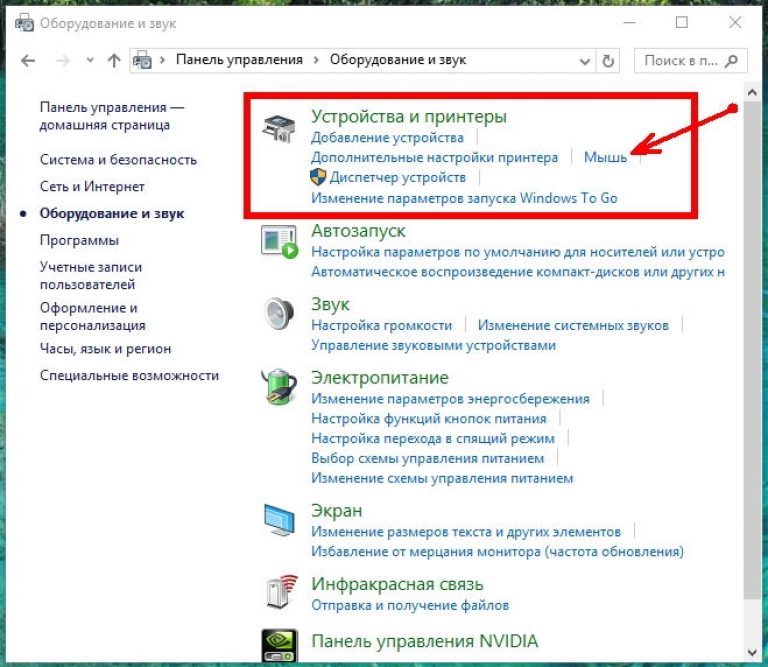Select Программы in the left sidebar

click(x=79, y=240)
